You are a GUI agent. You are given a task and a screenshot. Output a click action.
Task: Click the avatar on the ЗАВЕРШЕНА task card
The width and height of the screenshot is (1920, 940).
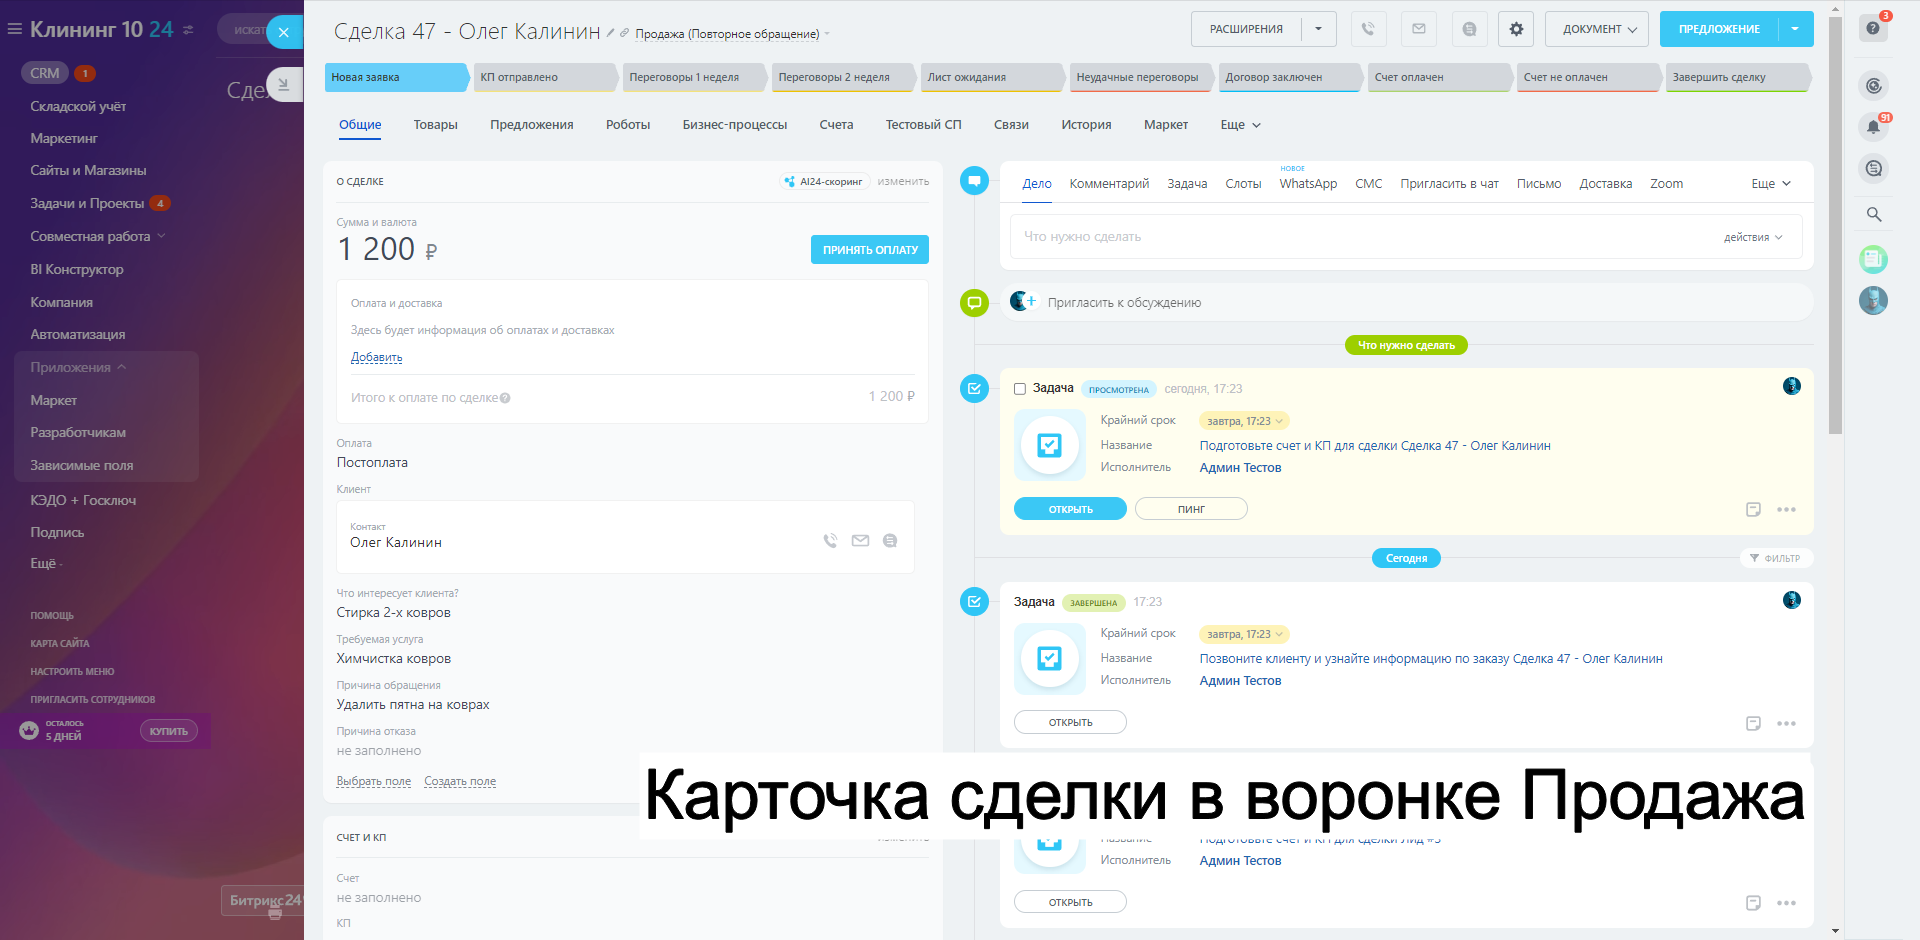pos(1791,600)
